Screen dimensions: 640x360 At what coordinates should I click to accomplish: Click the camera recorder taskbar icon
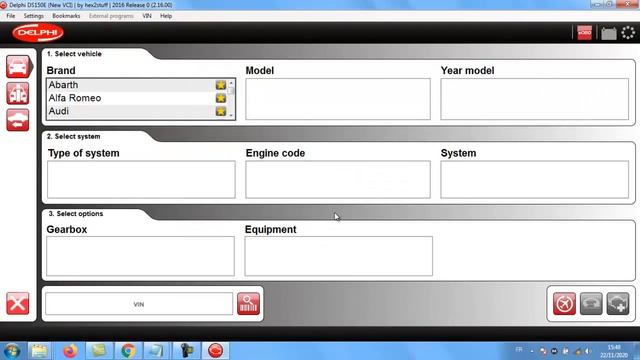click(x=187, y=351)
